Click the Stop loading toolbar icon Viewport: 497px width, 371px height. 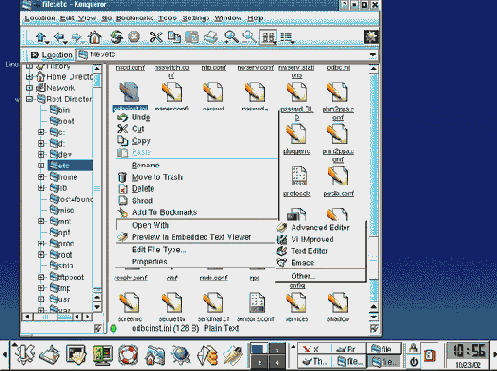(134, 37)
